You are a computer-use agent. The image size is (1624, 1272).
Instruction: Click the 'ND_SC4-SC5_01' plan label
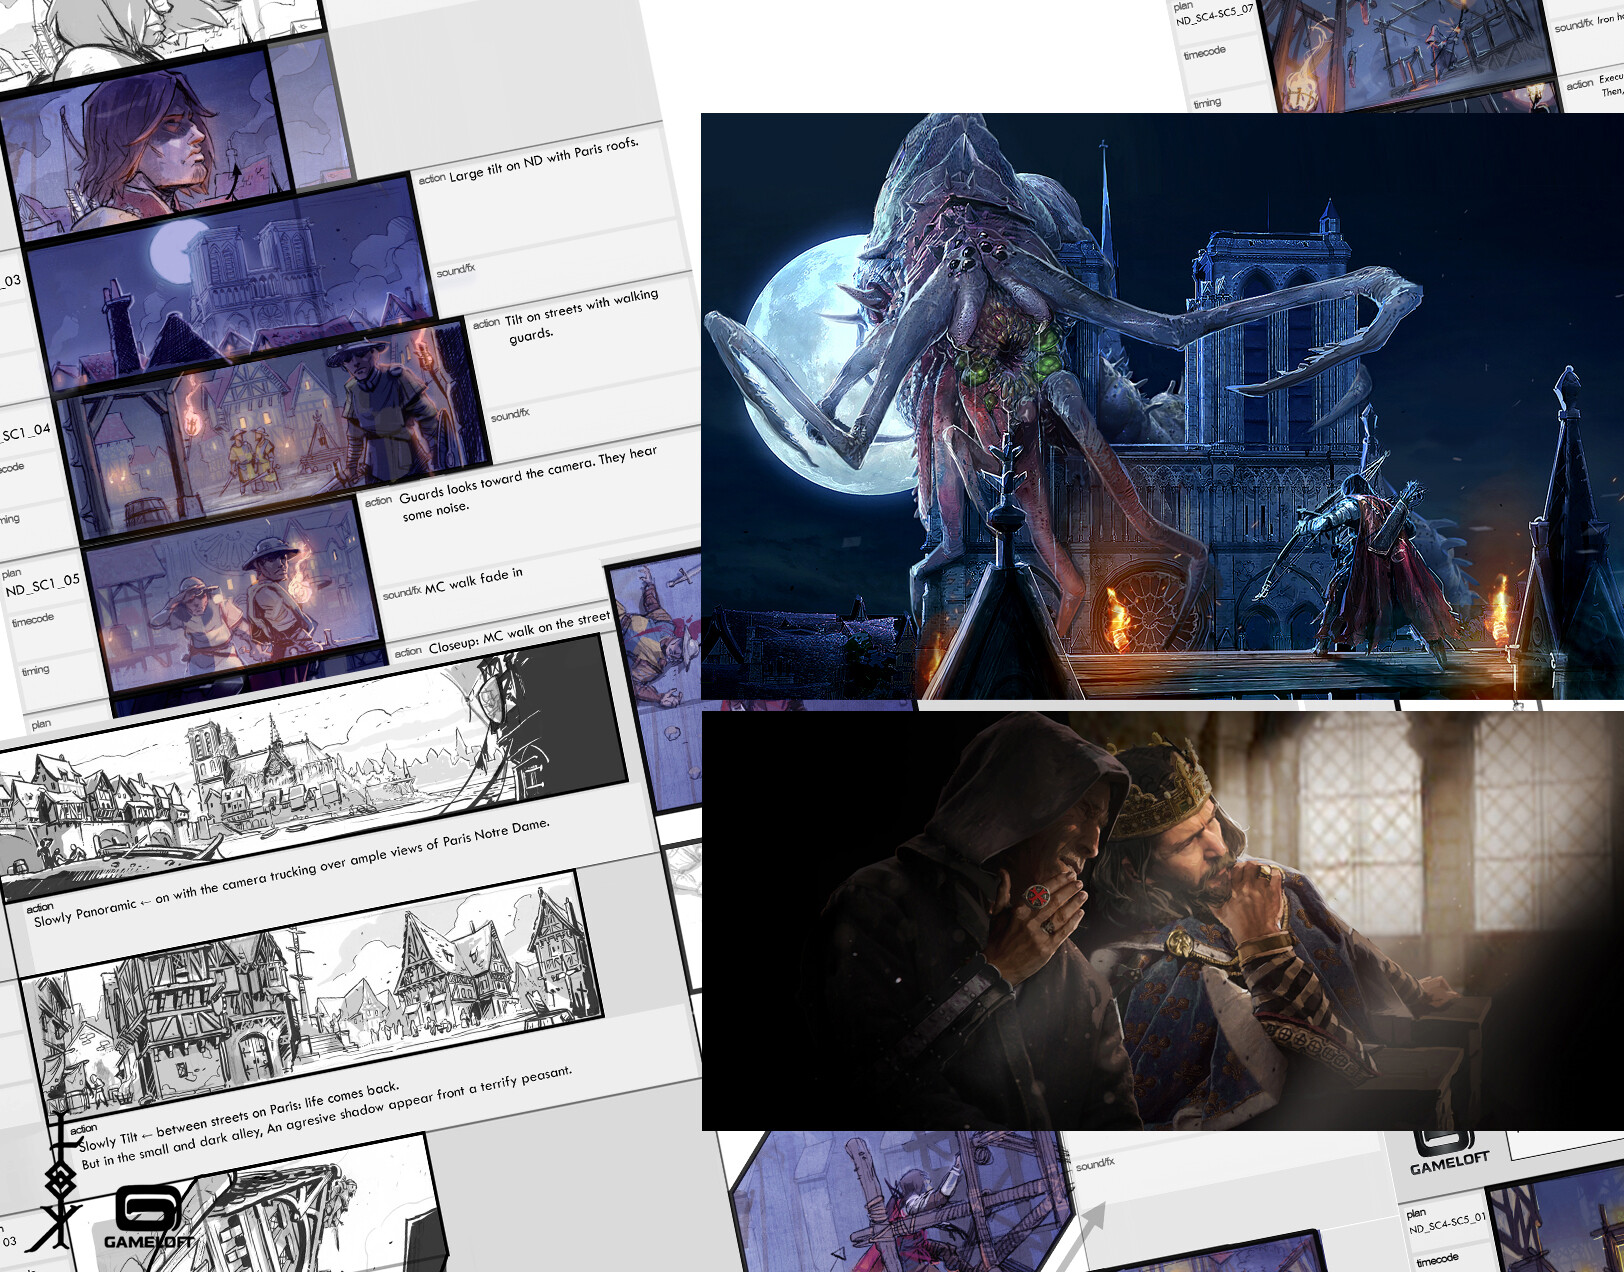click(1447, 1222)
